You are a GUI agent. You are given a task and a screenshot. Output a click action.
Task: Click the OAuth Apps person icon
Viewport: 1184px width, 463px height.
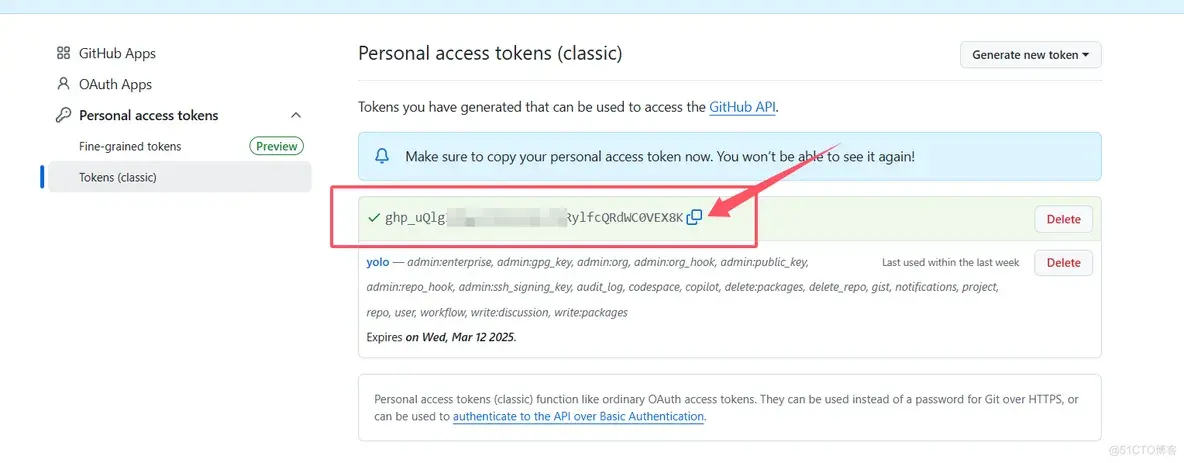[x=63, y=84]
